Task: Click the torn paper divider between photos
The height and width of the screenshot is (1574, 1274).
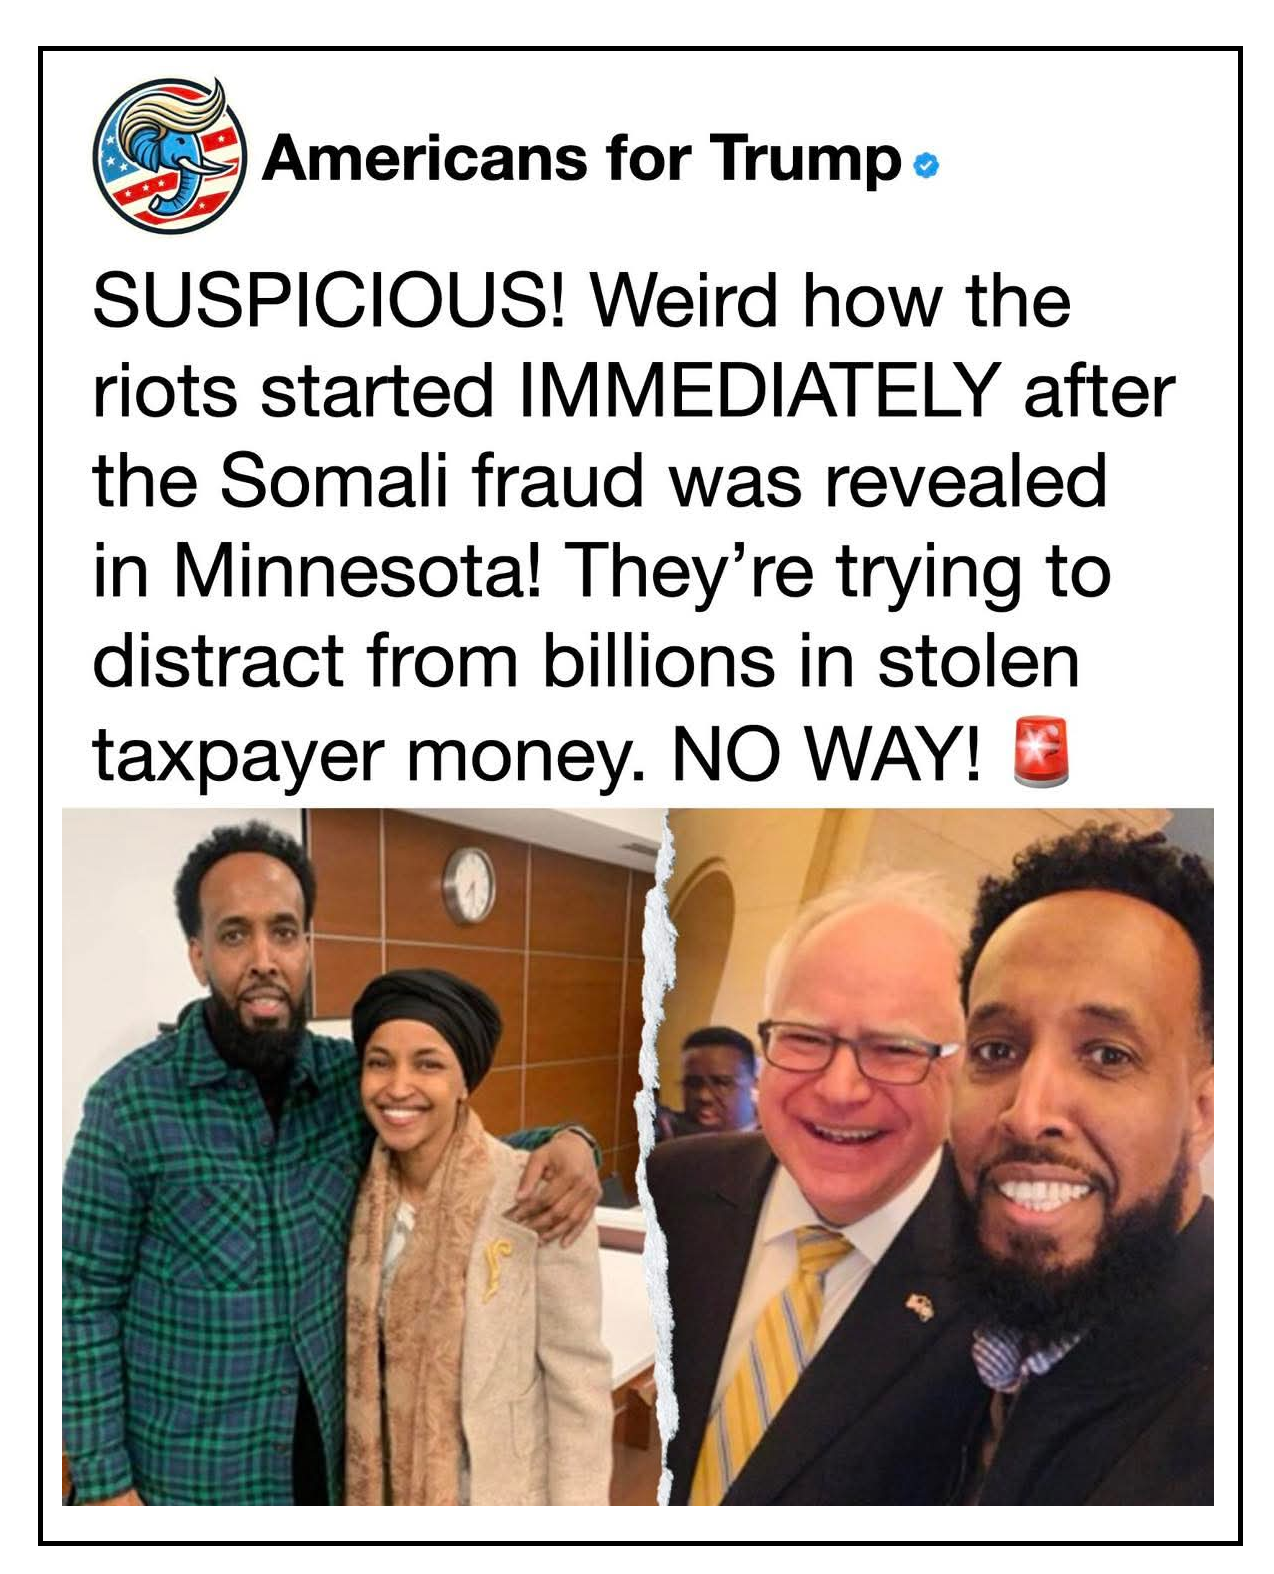Action: pos(663,1156)
